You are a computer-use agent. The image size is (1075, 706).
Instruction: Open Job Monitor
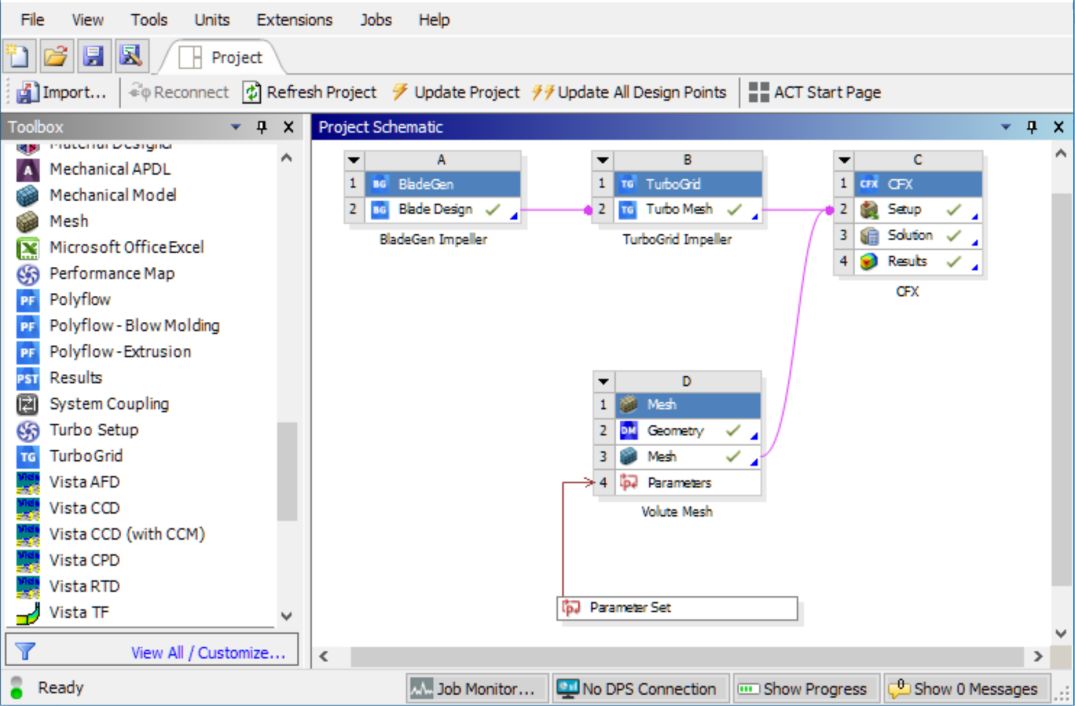coord(476,688)
